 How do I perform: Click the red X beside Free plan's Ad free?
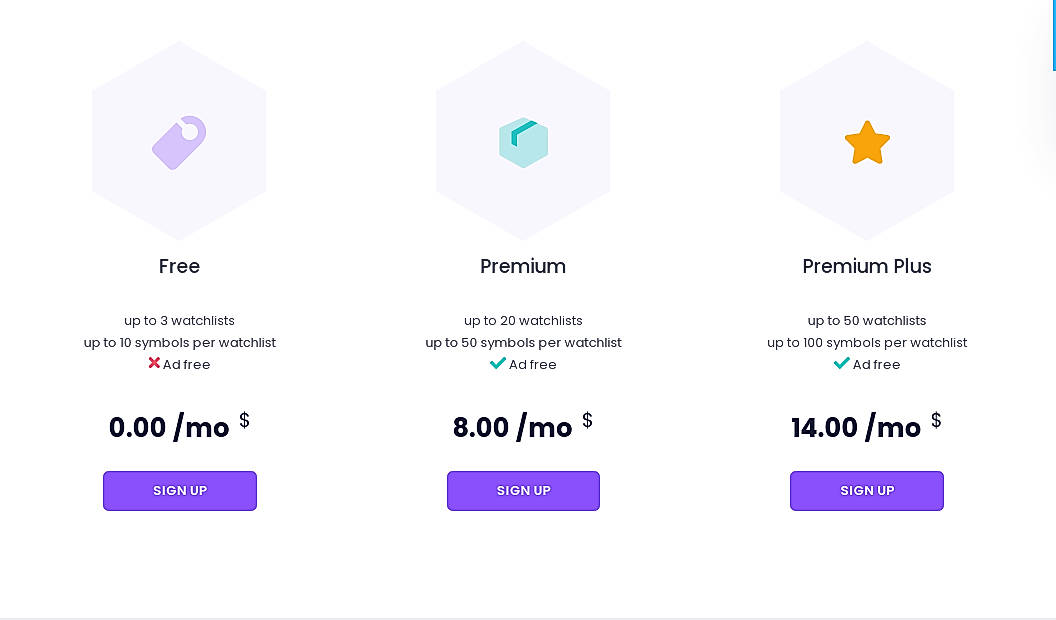coord(155,363)
